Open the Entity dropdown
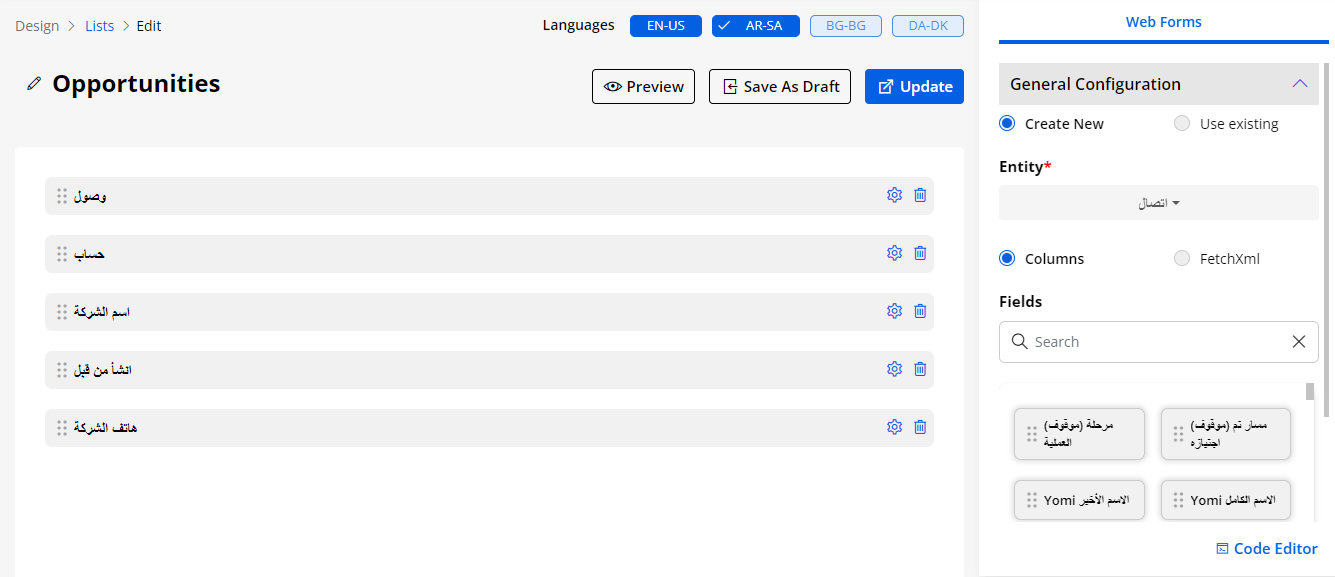Screen dimensions: 1335x577 [x=1158, y=203]
